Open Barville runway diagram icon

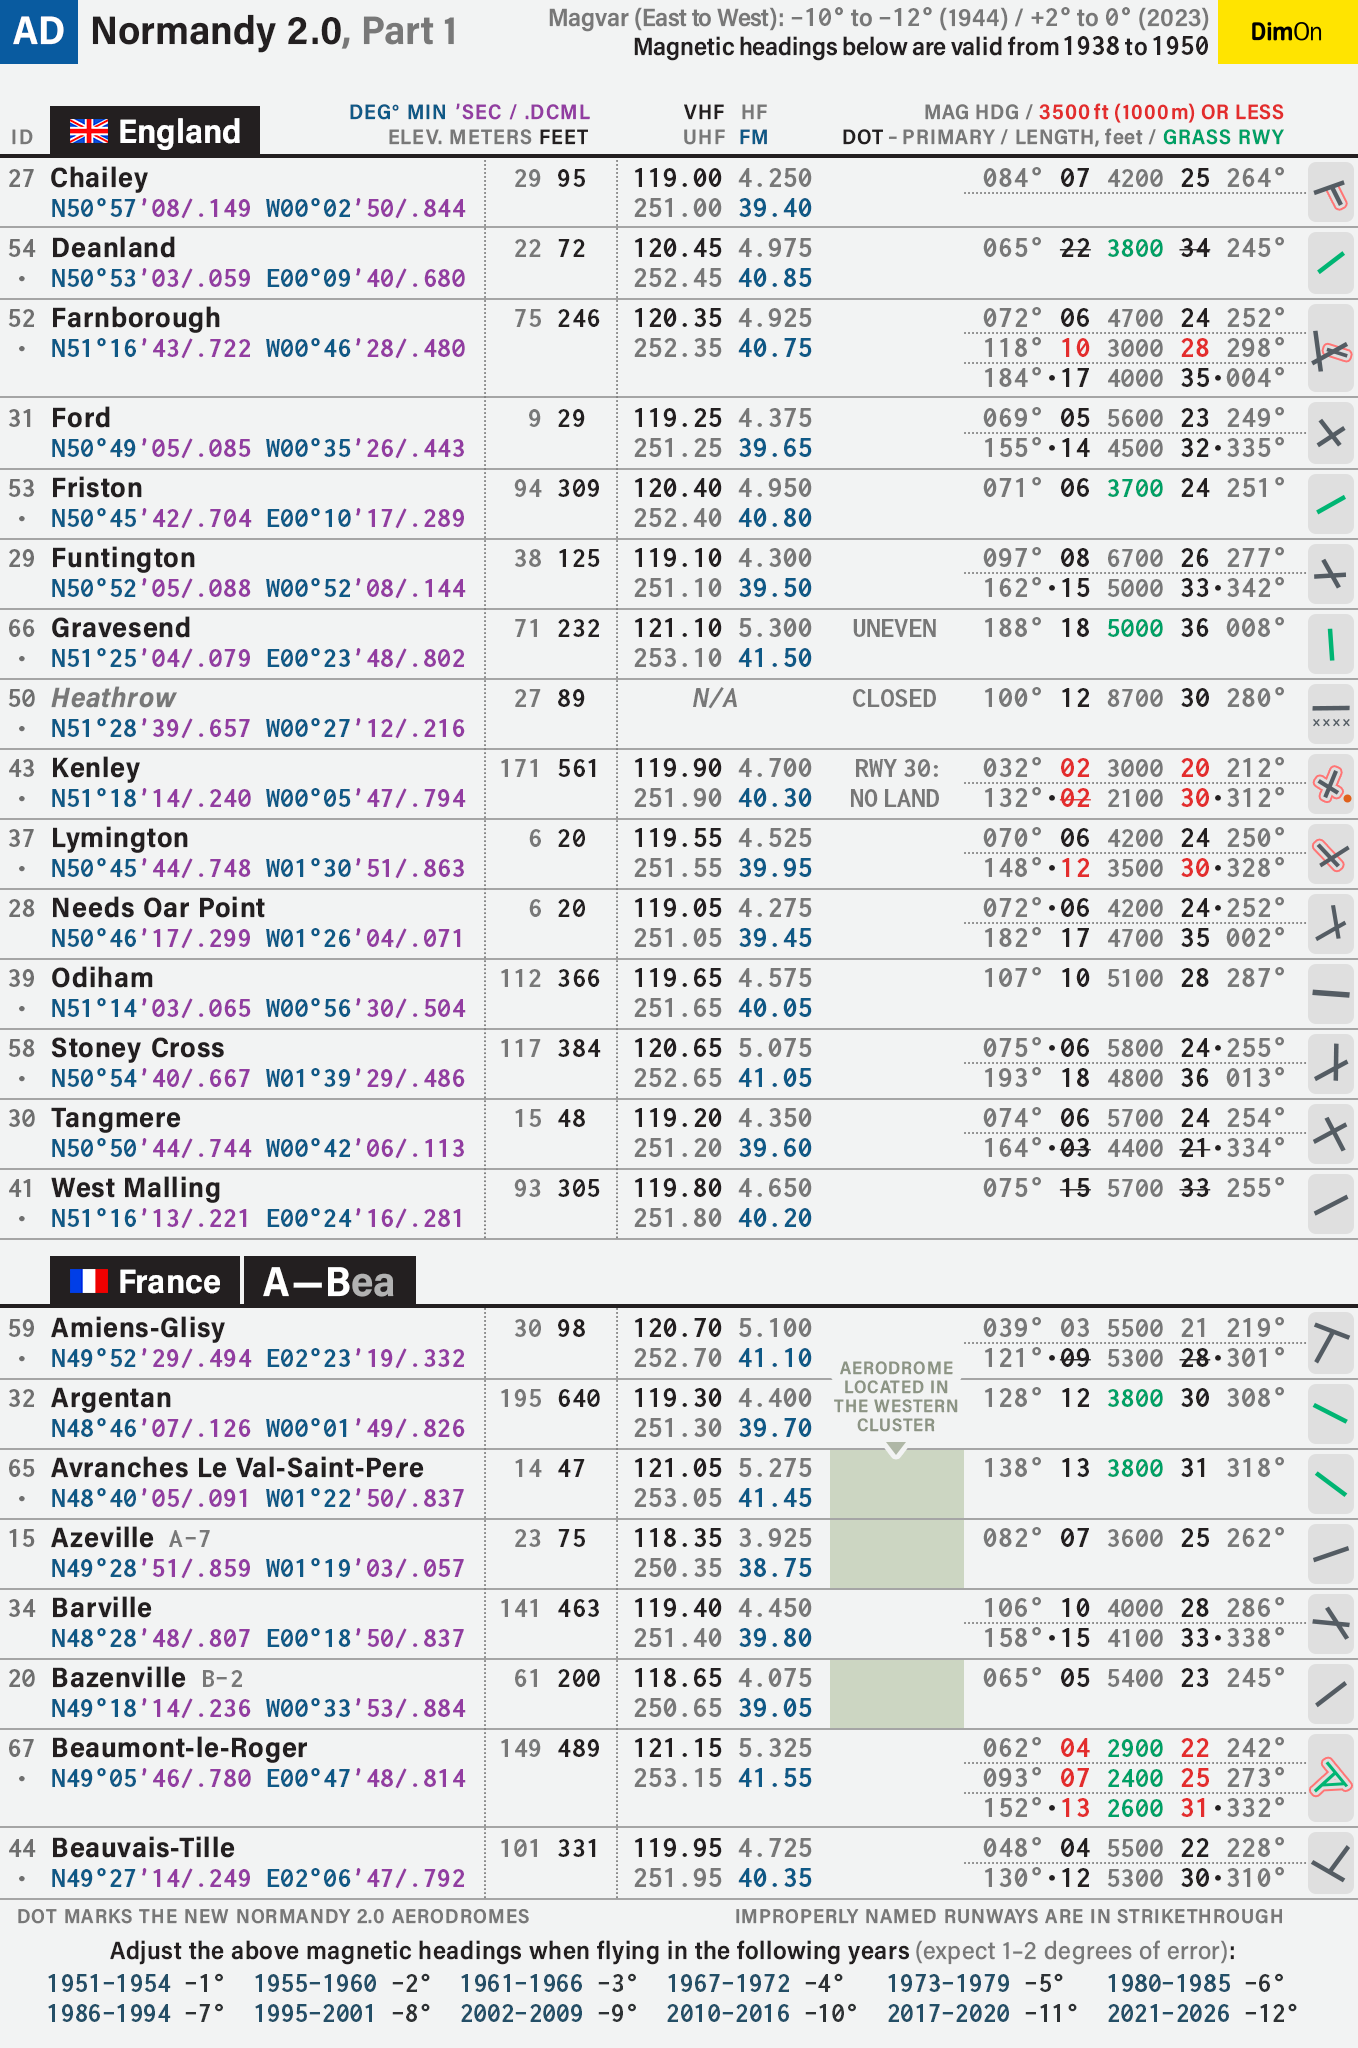(x=1331, y=1624)
